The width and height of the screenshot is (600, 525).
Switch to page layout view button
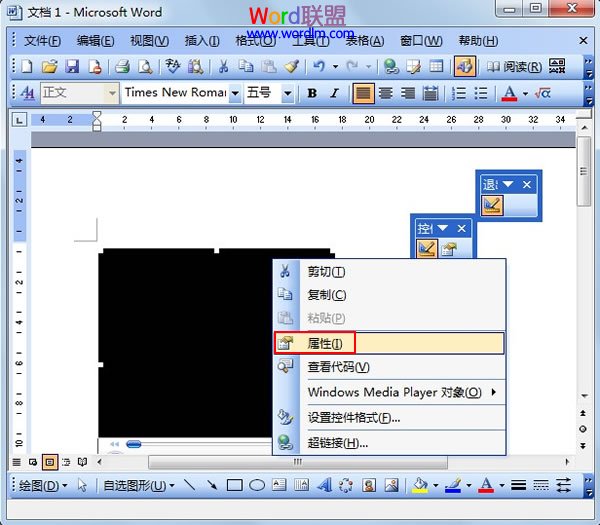pos(50,462)
